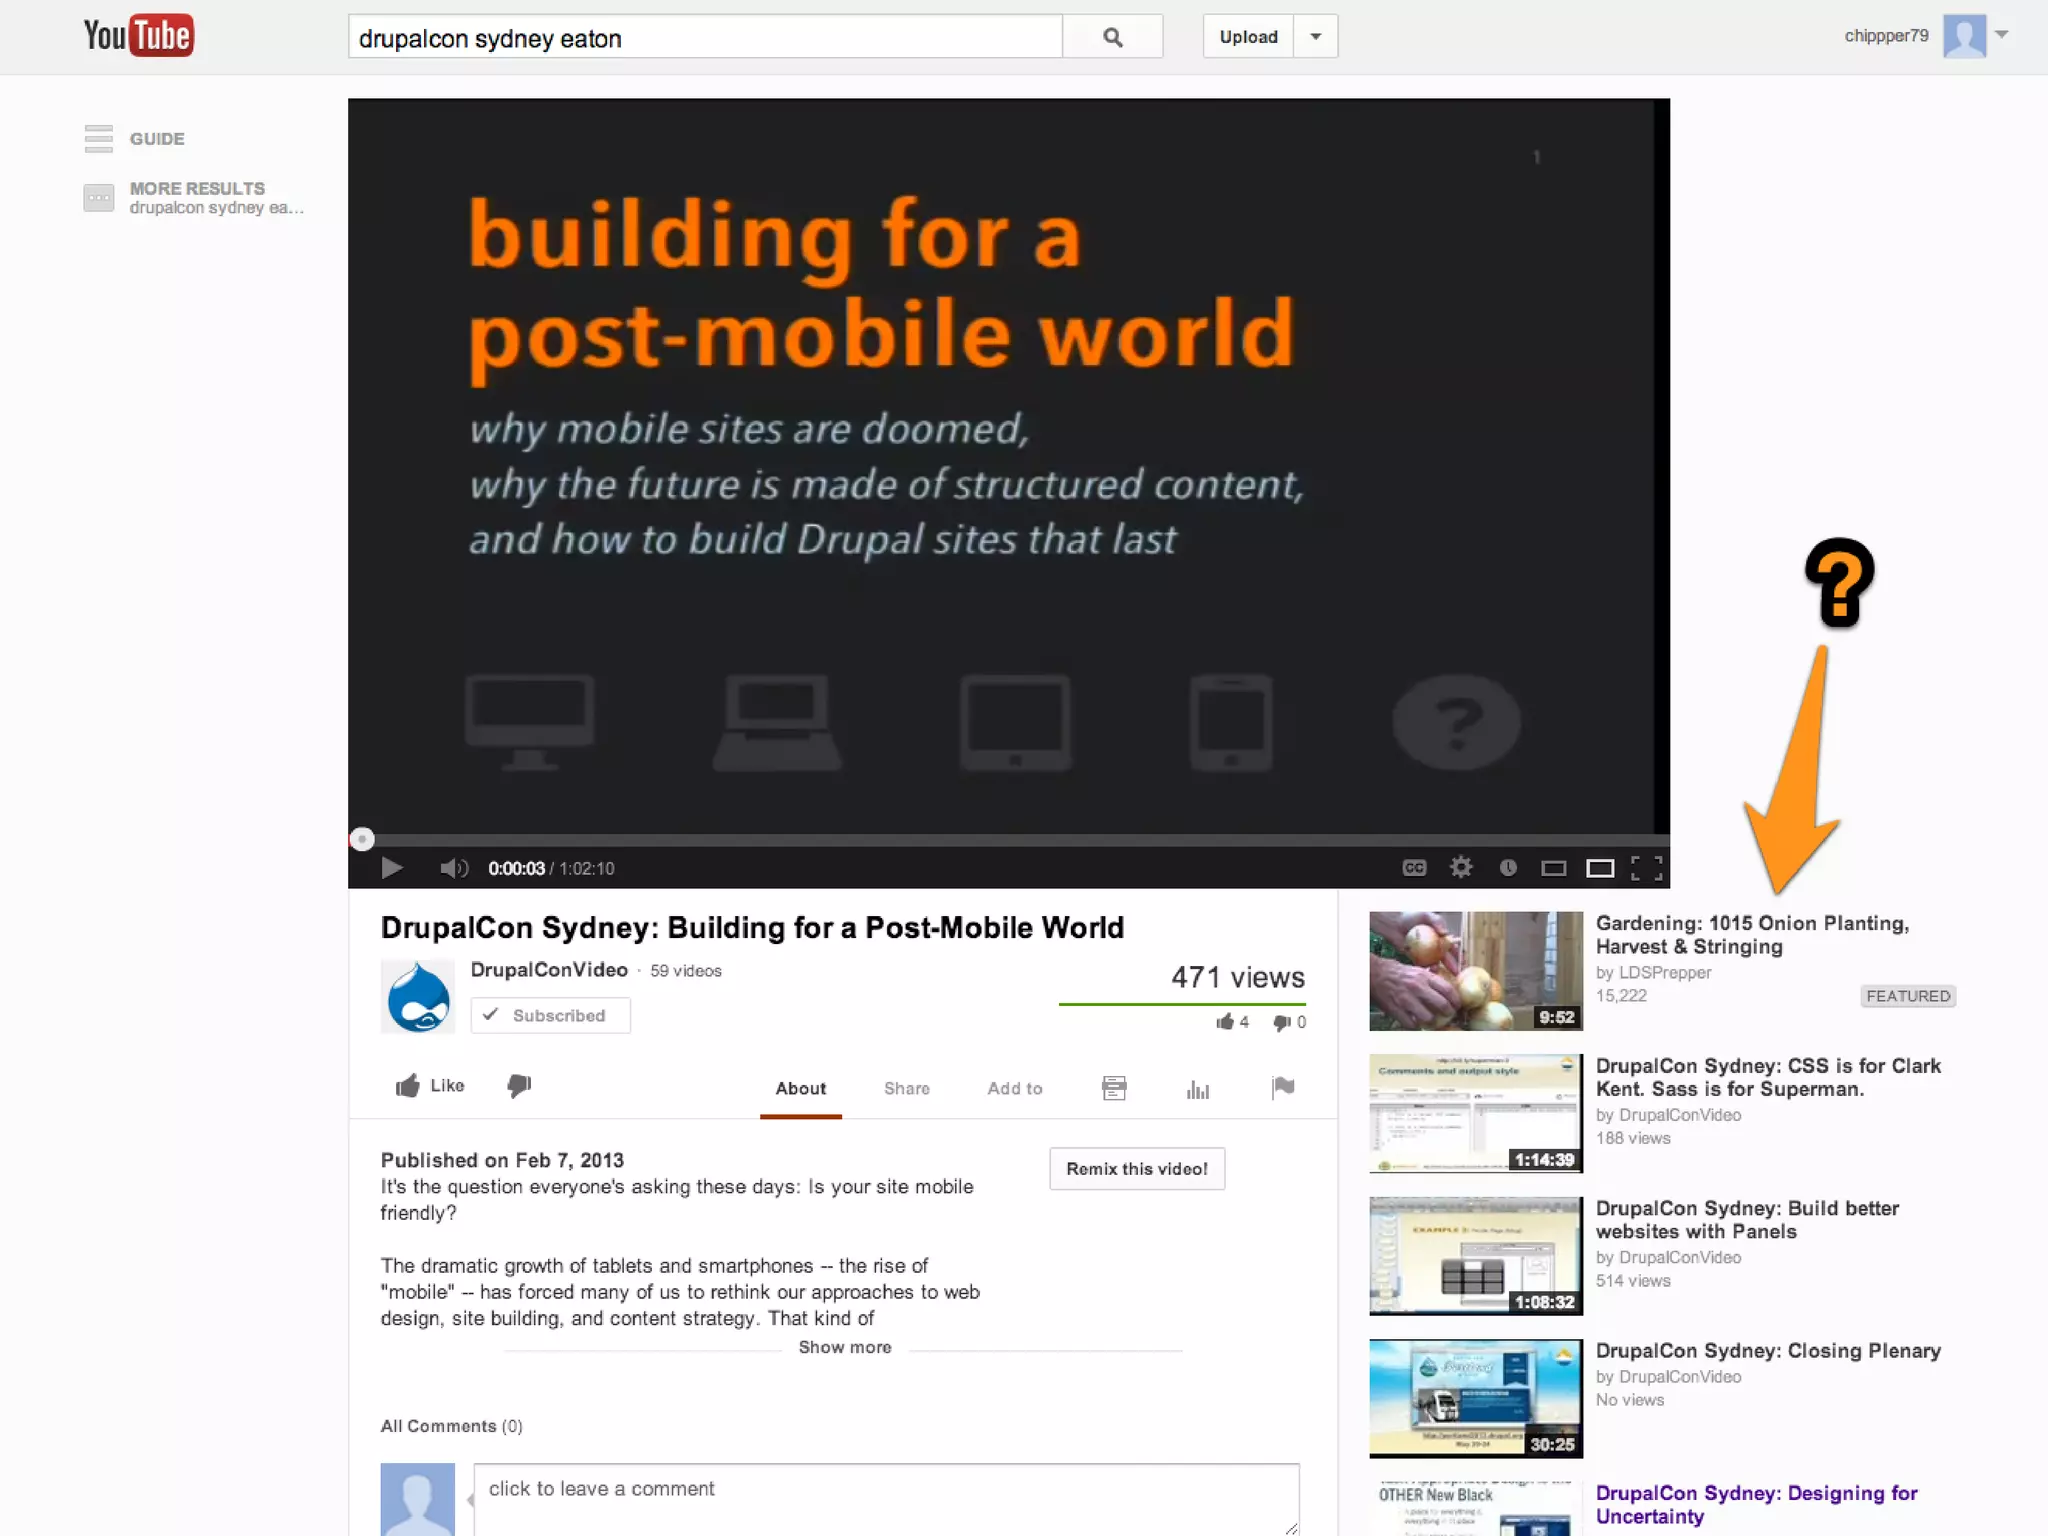Open CSS is for Clark Kent thumbnail
This screenshot has height=1536, width=2048.
1476,1113
